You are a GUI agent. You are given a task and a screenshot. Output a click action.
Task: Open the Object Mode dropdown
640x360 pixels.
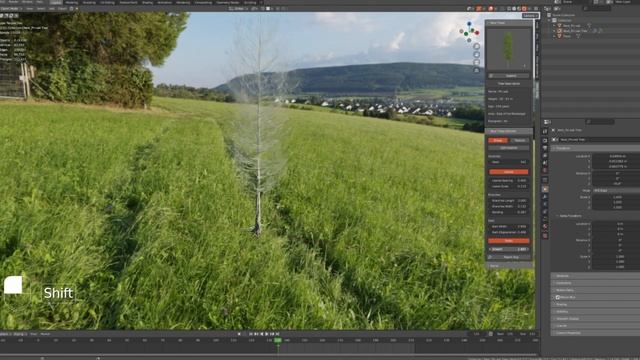point(11,9)
